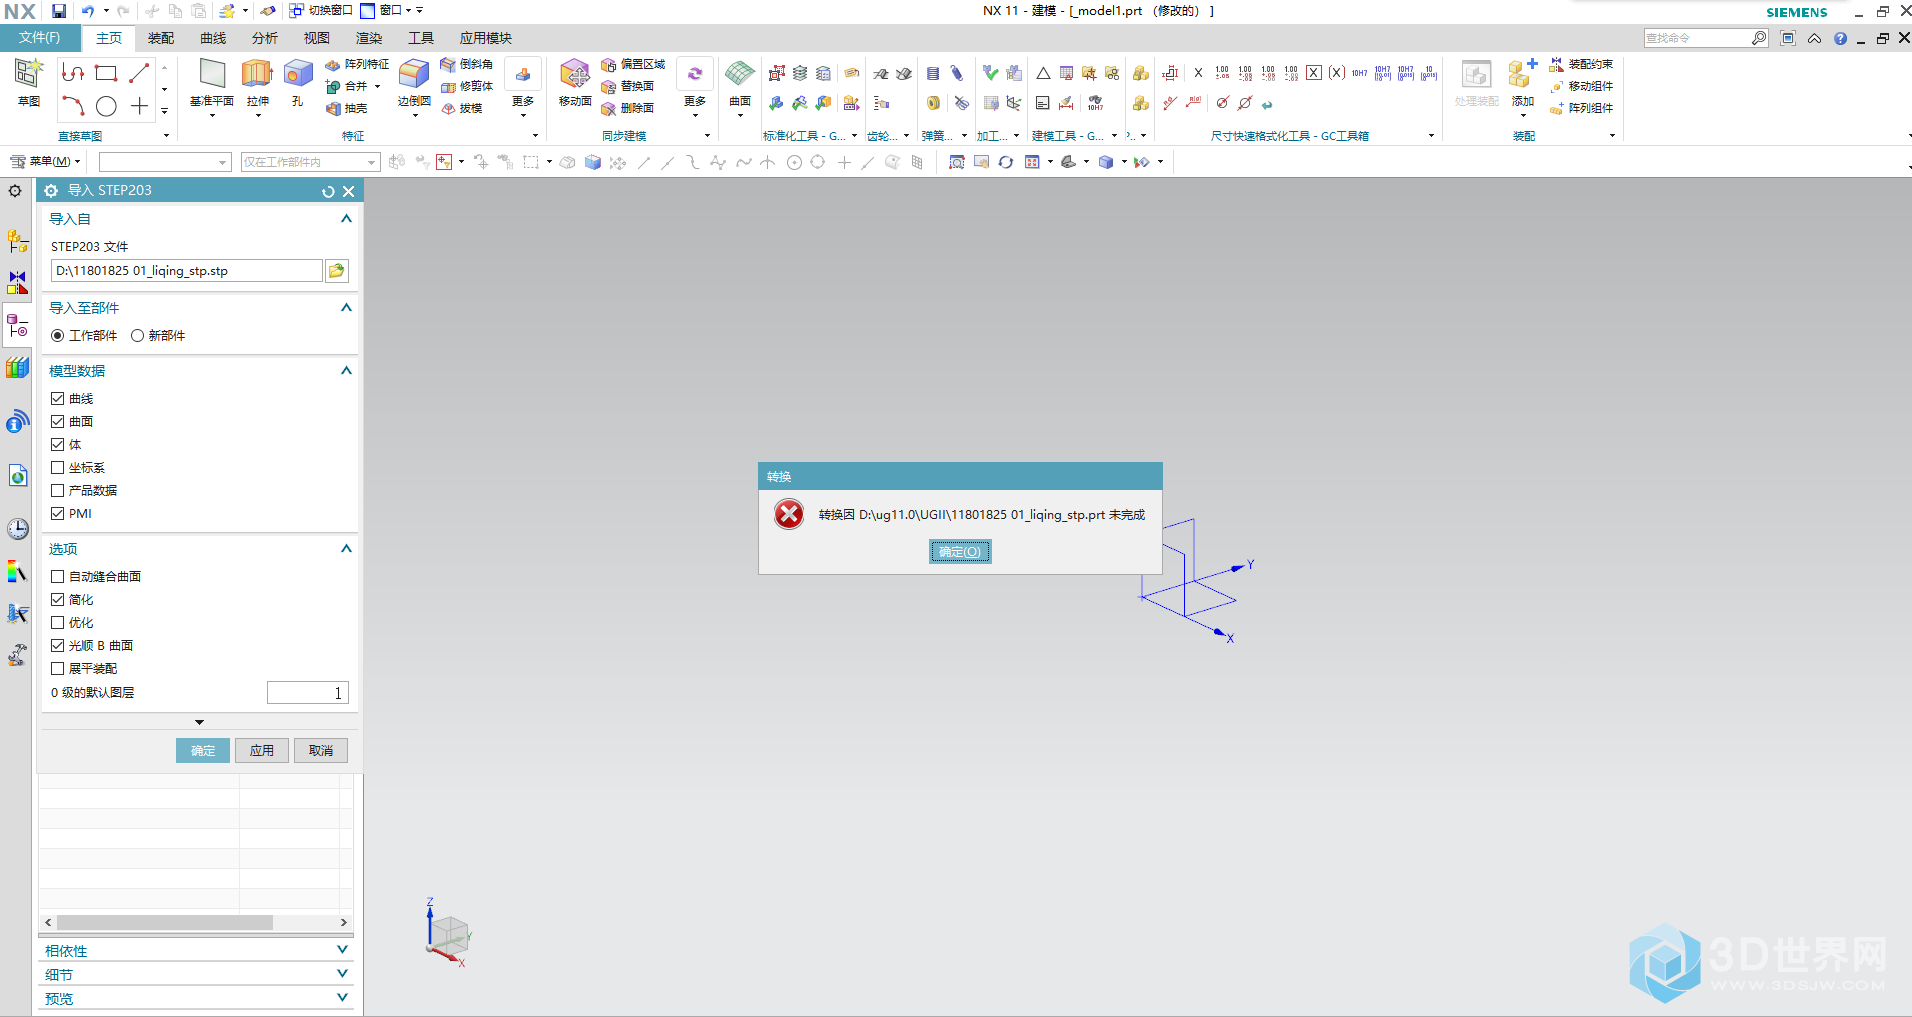Toggle the PMI checkbox

tap(57, 514)
